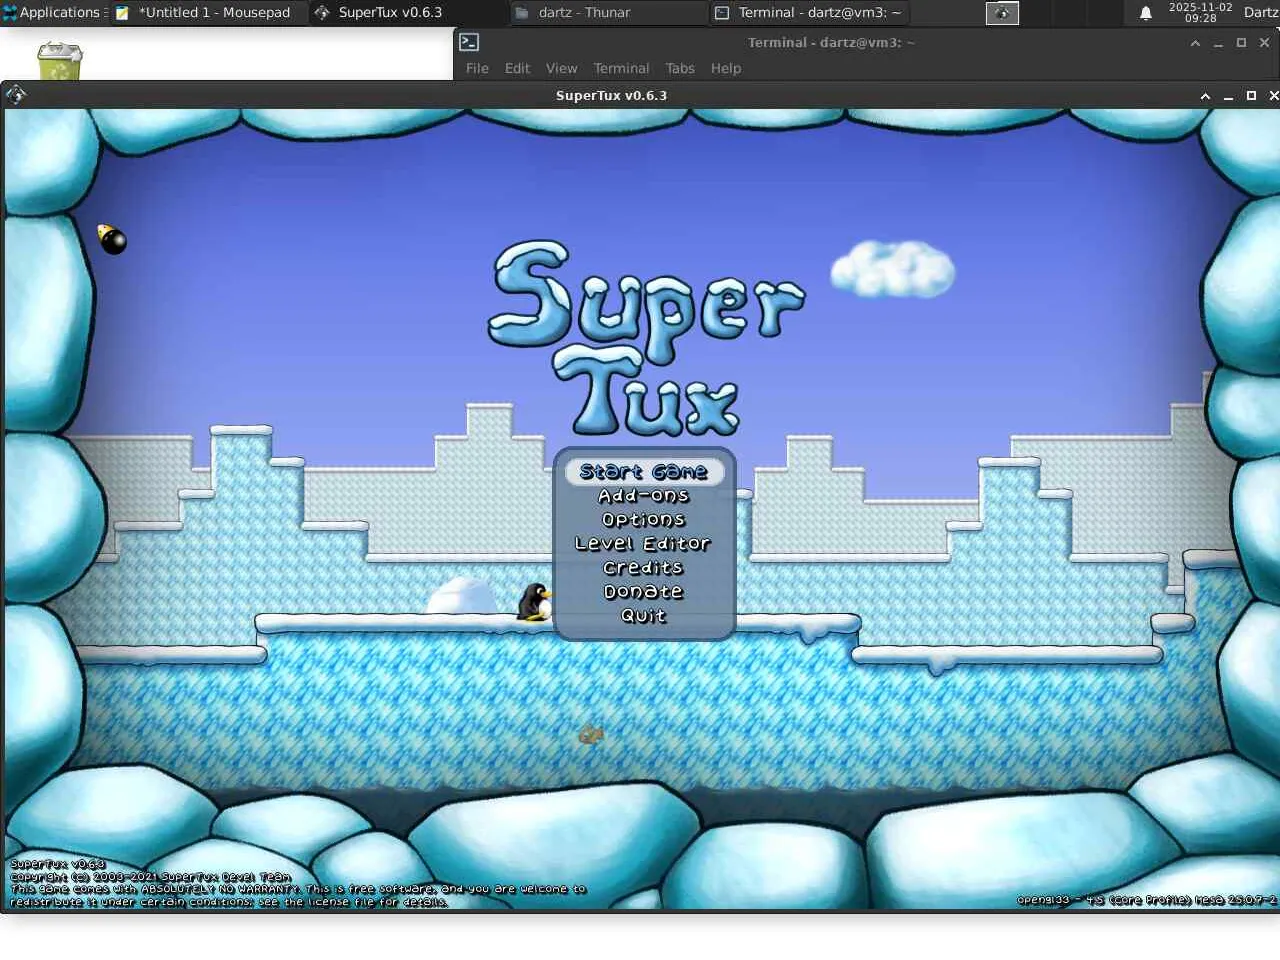This screenshot has height=960, width=1280.
Task: Switch to the dartz Thunar taskbar window
Action: pos(608,13)
